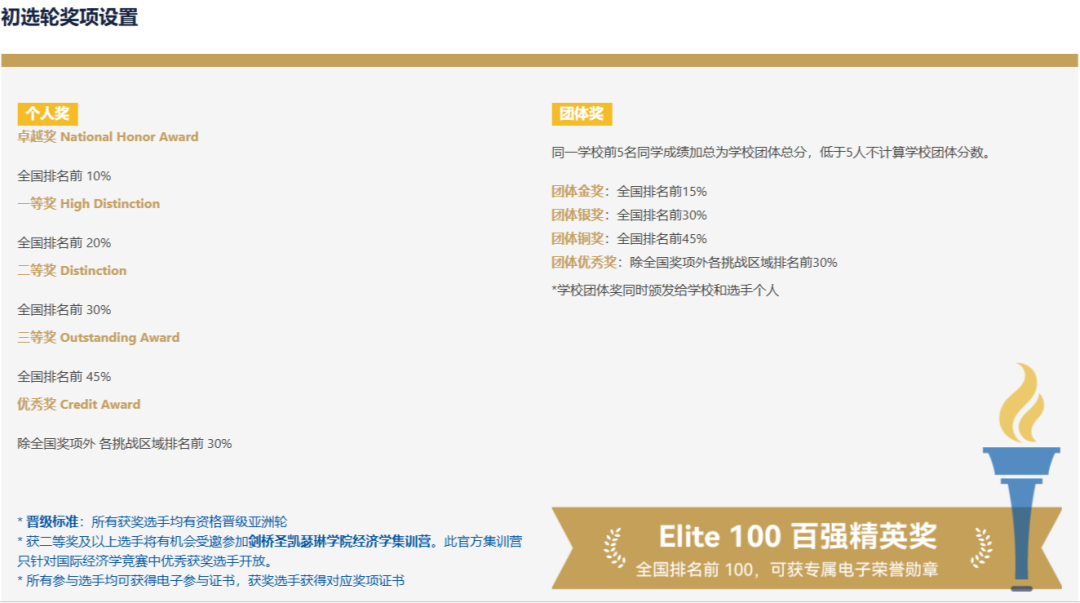1080x603 pixels.
Task: Click 除全国奖项外 各挑战区域排名前 30% line
Action: point(125,444)
